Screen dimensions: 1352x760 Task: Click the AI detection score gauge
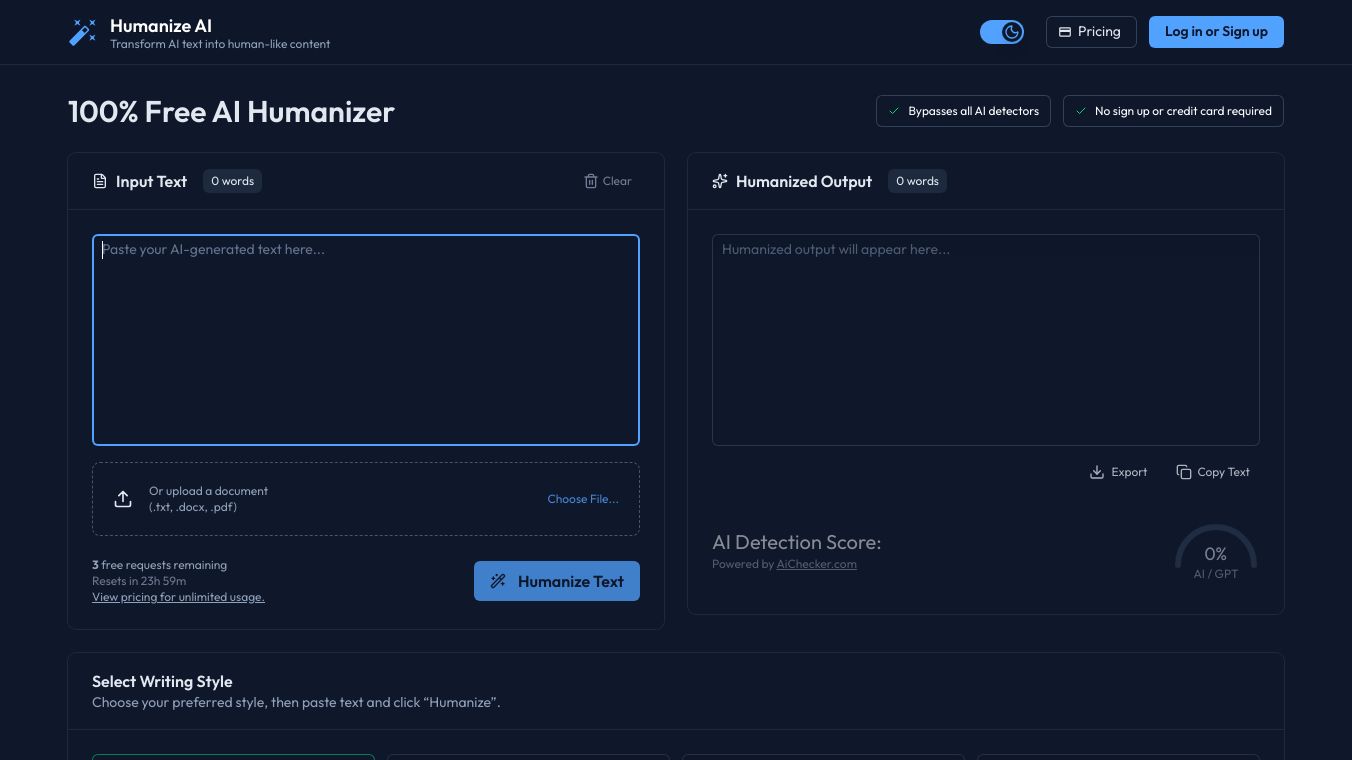pyautogui.click(x=1216, y=553)
